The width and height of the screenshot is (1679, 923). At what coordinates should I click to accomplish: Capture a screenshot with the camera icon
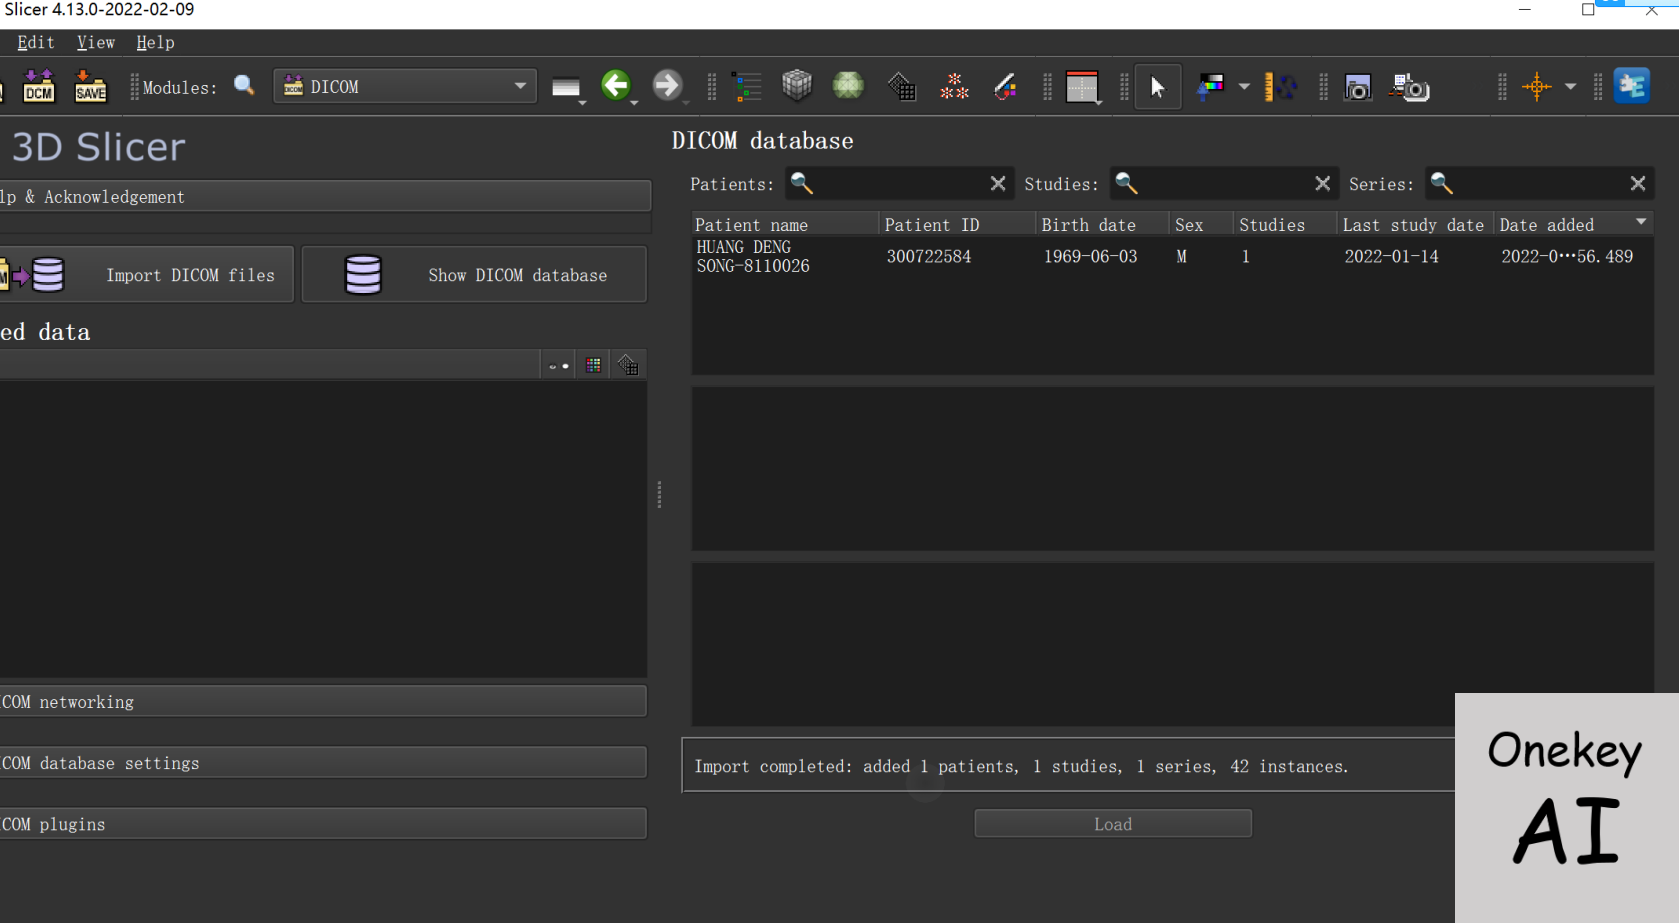coord(1357,88)
